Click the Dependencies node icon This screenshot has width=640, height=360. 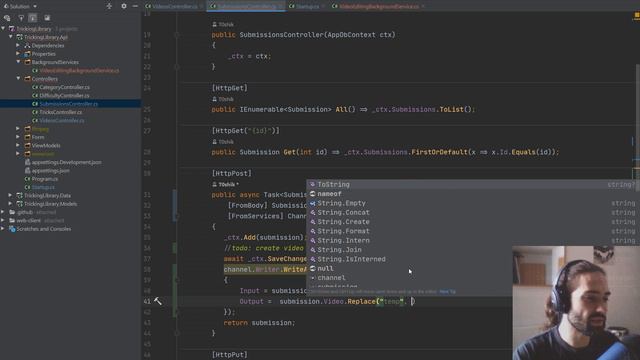click(27, 45)
